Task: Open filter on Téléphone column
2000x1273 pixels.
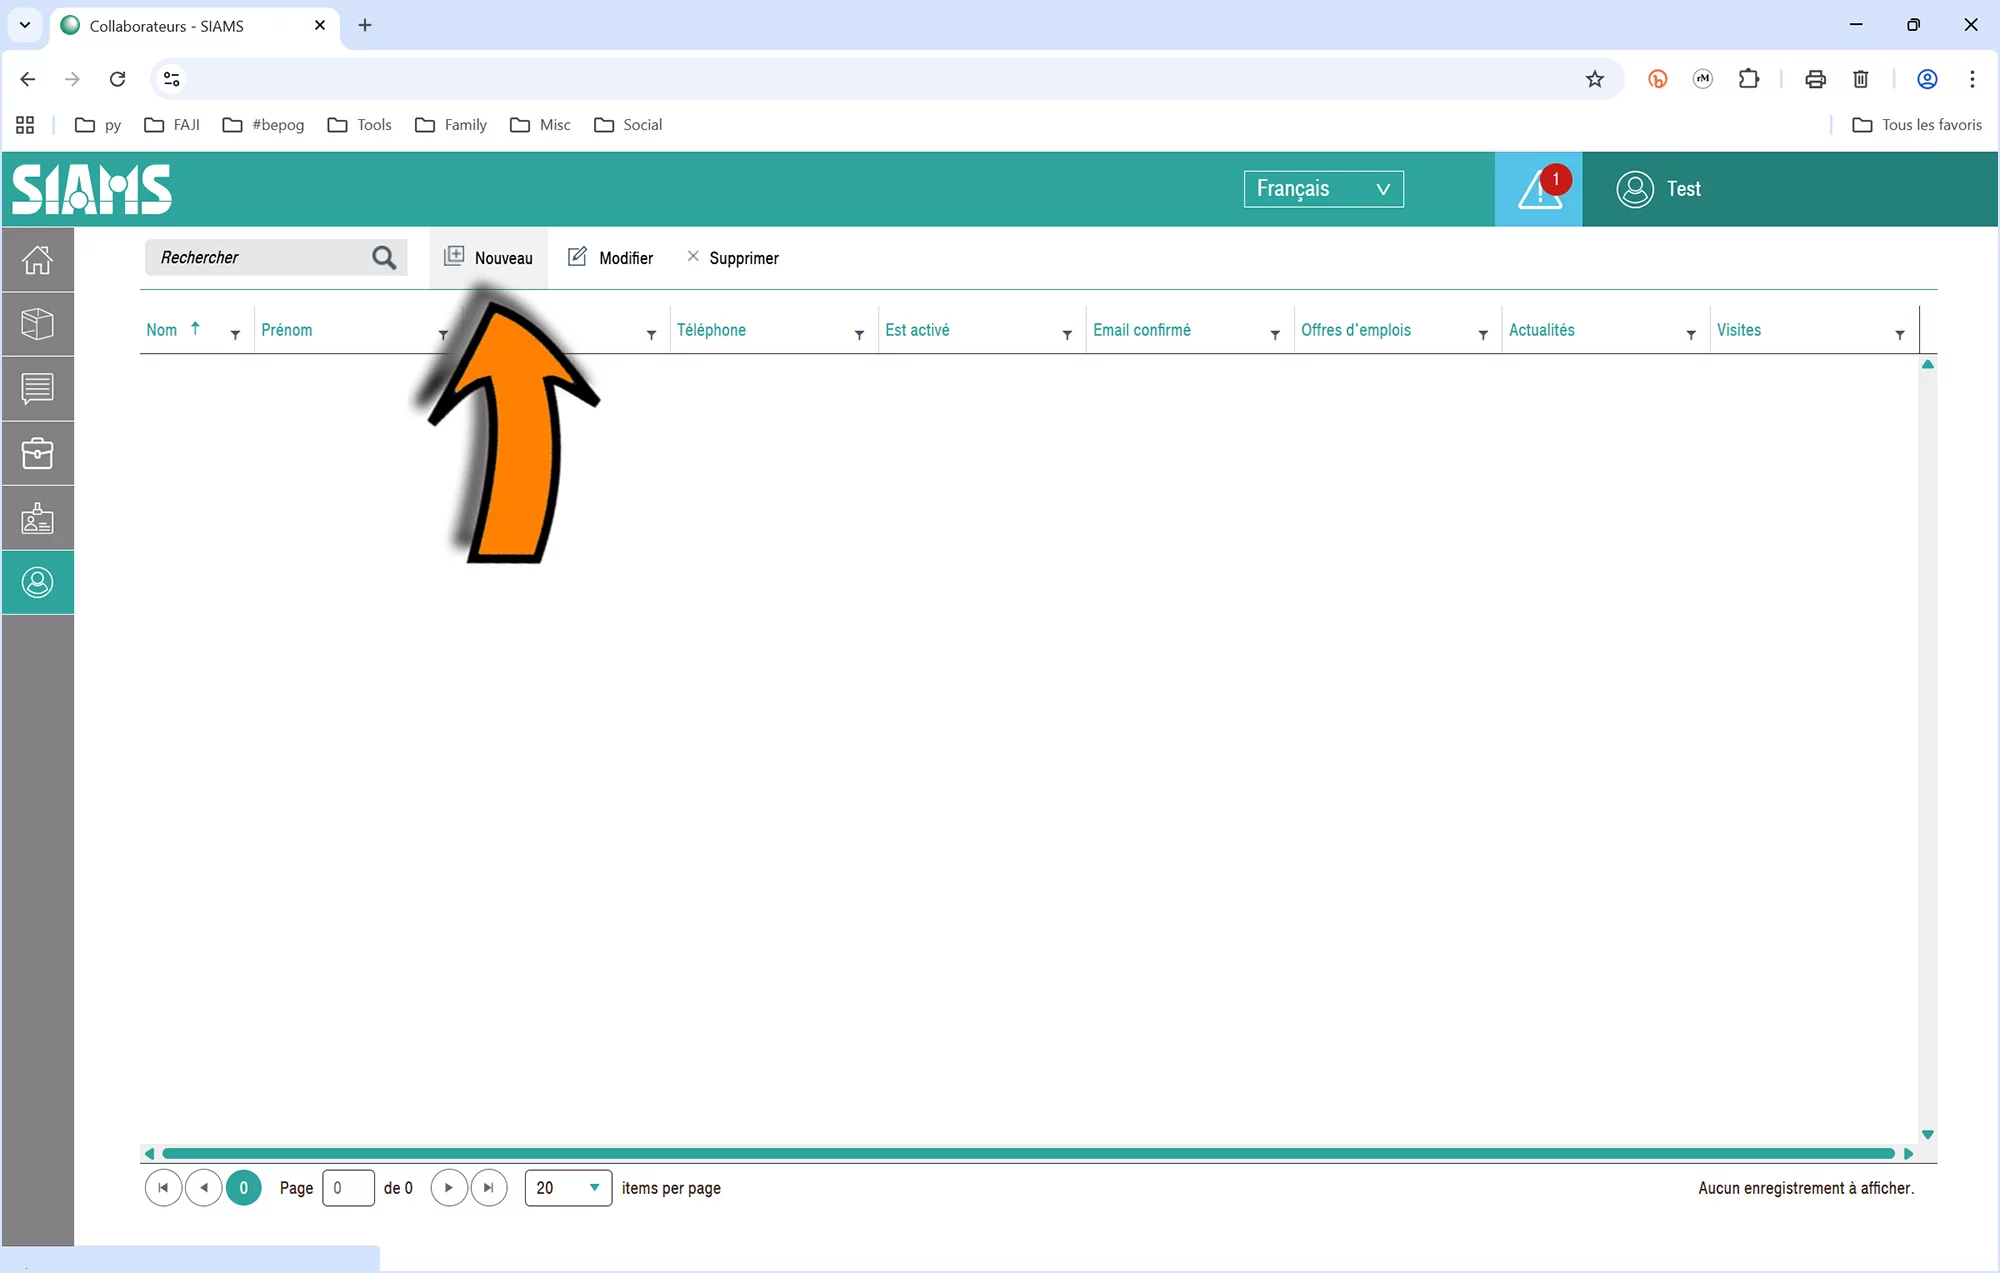Action: pos(859,335)
